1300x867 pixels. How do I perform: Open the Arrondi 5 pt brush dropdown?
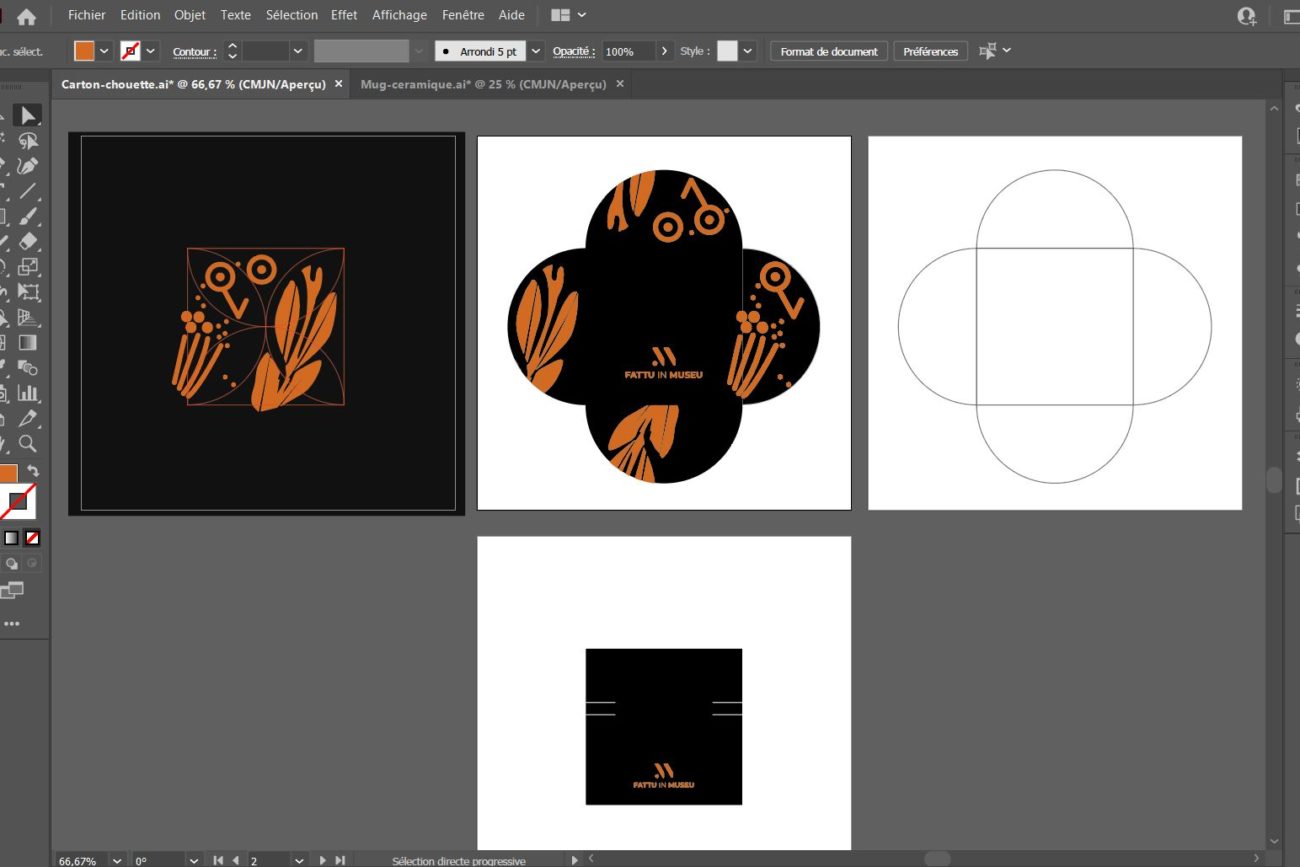pyautogui.click(x=536, y=51)
